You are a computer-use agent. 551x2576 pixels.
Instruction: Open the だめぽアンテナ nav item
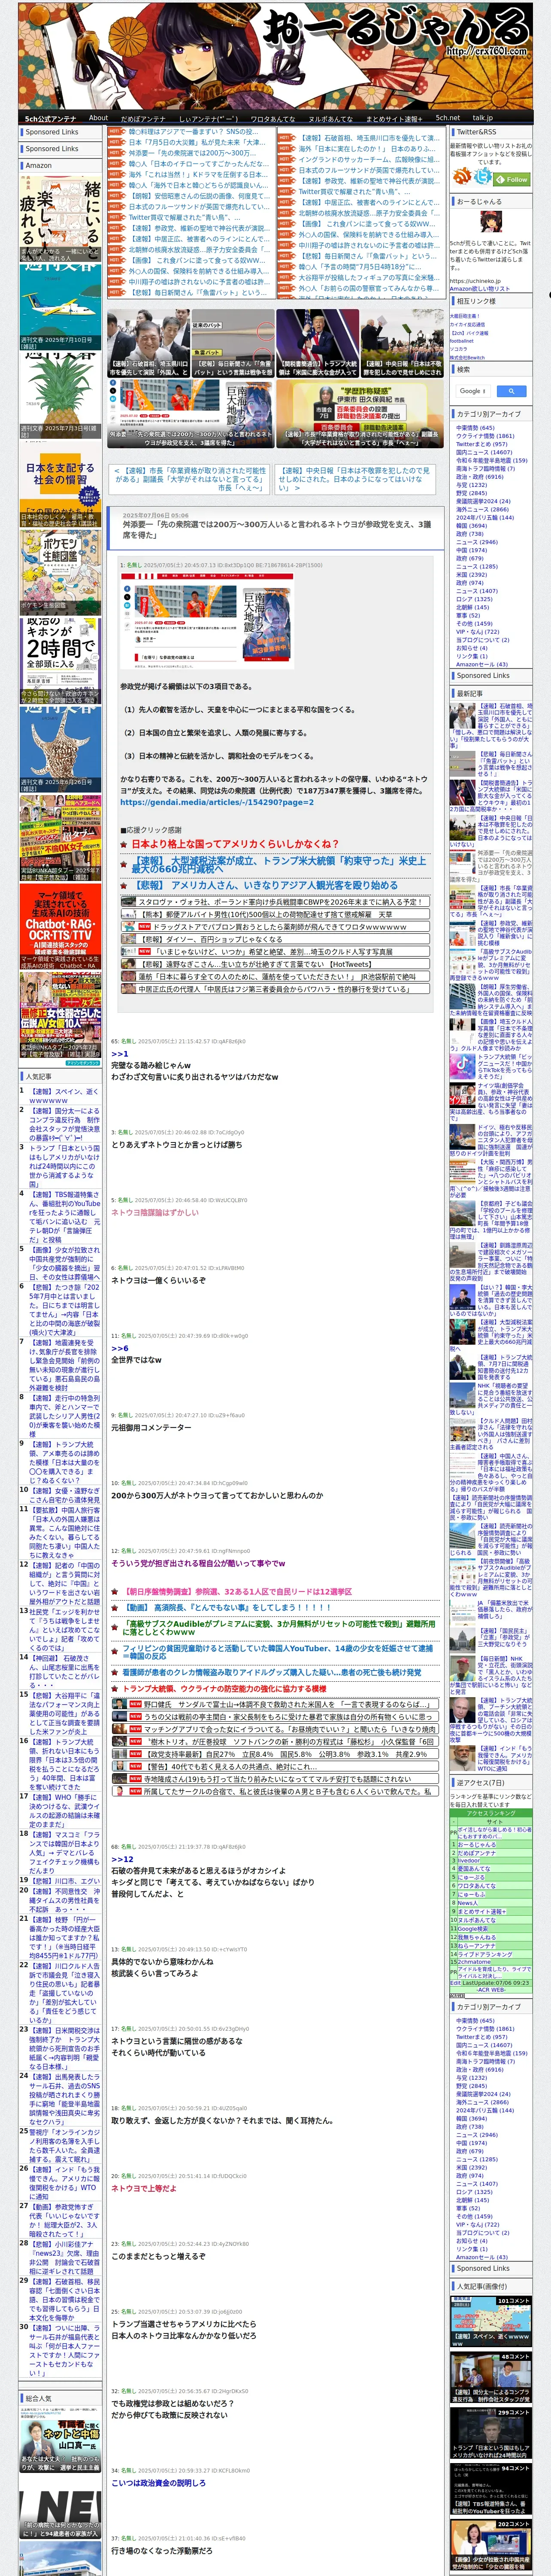pos(143,118)
